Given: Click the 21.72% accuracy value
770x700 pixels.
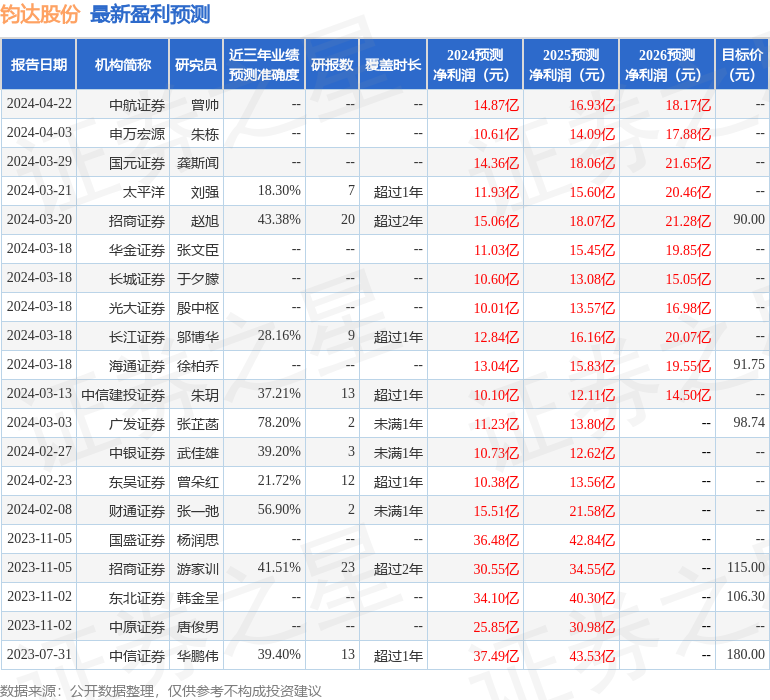Looking at the screenshot, I should click(x=279, y=480).
